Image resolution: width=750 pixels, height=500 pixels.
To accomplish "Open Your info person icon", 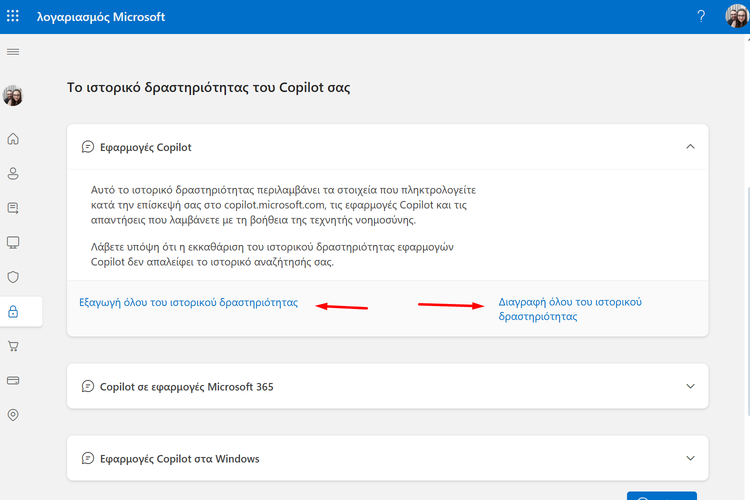I will [x=13, y=174].
